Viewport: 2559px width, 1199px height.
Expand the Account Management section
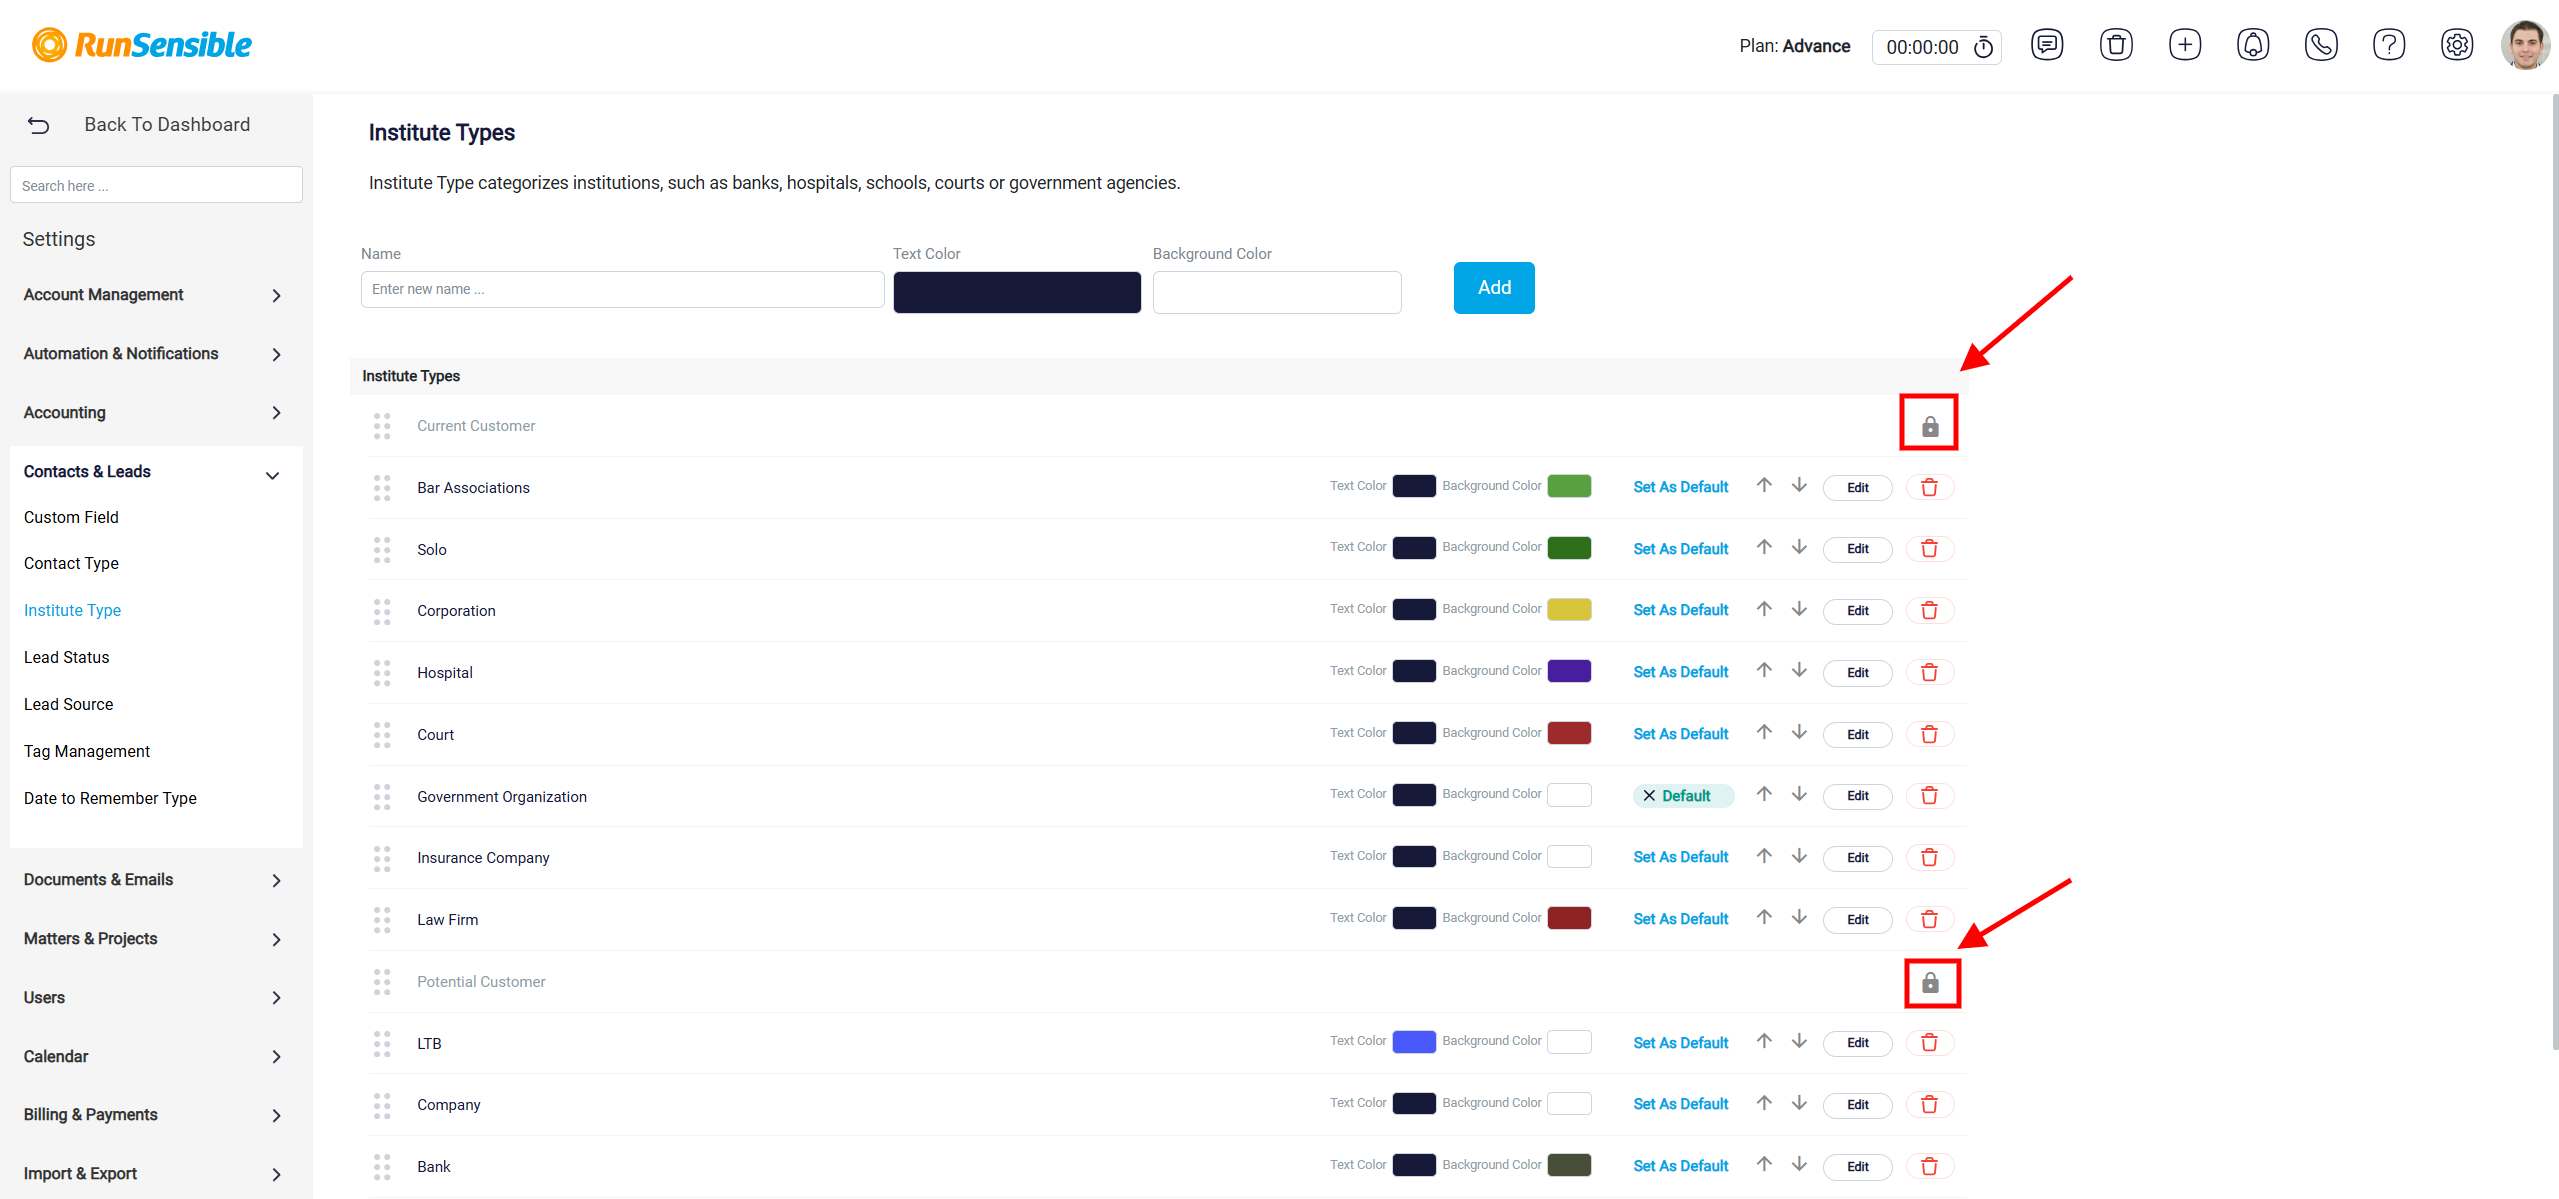[152, 295]
